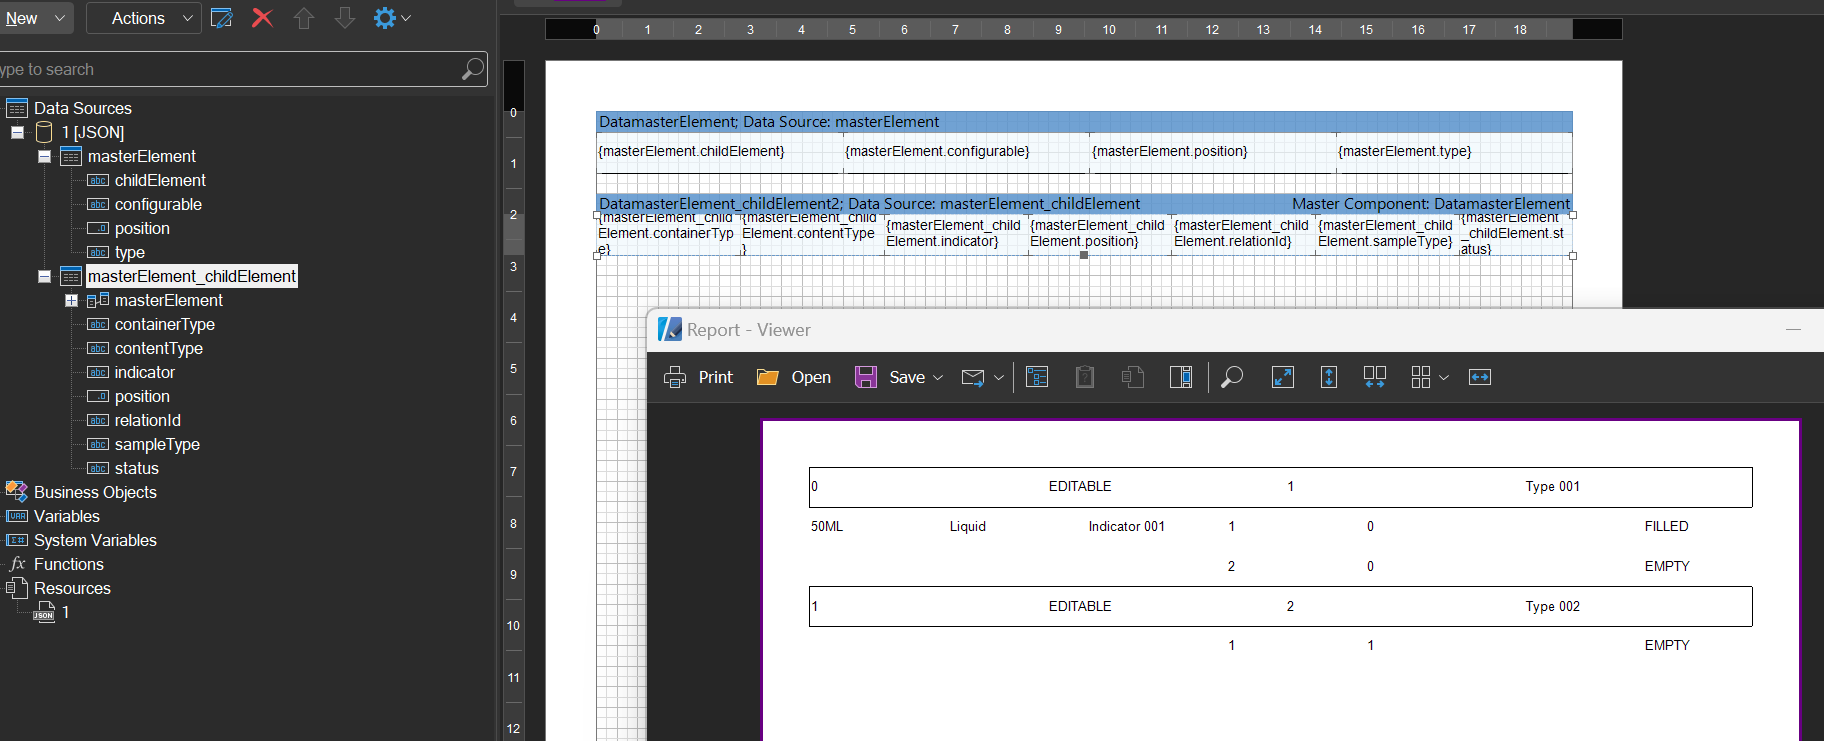1824x741 pixels.
Task: Click the Full Screen arrows icon
Action: (1282, 377)
